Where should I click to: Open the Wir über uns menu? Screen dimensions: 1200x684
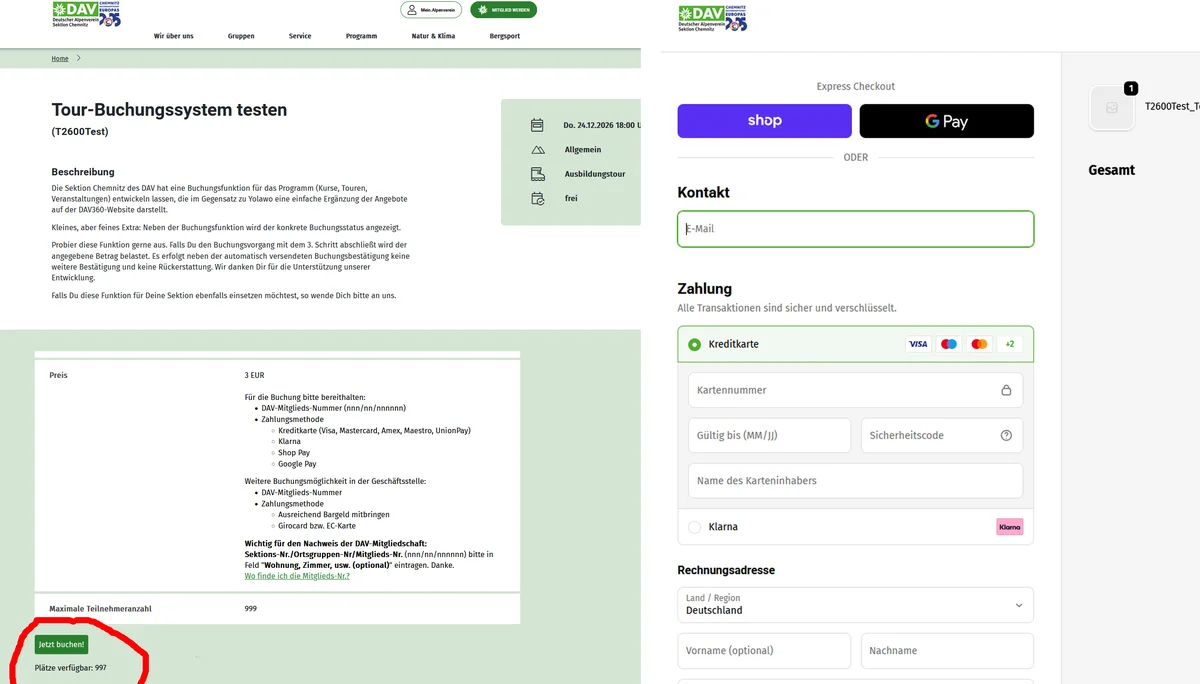point(173,36)
